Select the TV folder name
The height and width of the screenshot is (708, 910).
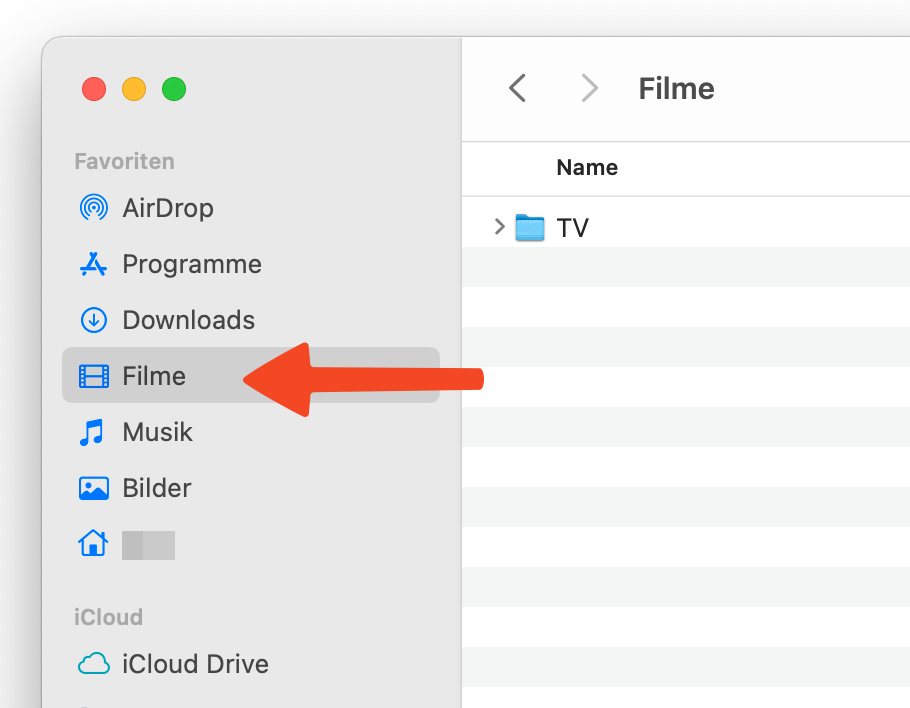573,228
